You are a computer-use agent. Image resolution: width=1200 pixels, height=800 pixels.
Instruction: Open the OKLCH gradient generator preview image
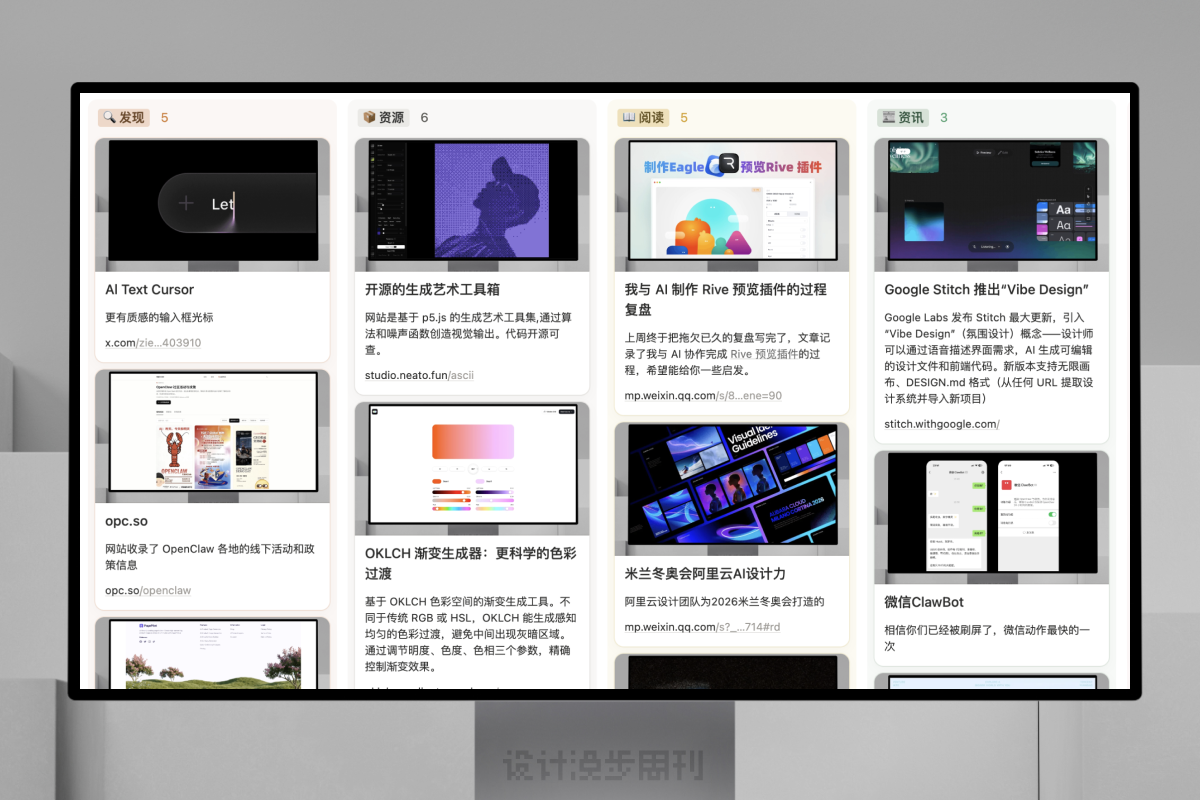tap(472, 468)
